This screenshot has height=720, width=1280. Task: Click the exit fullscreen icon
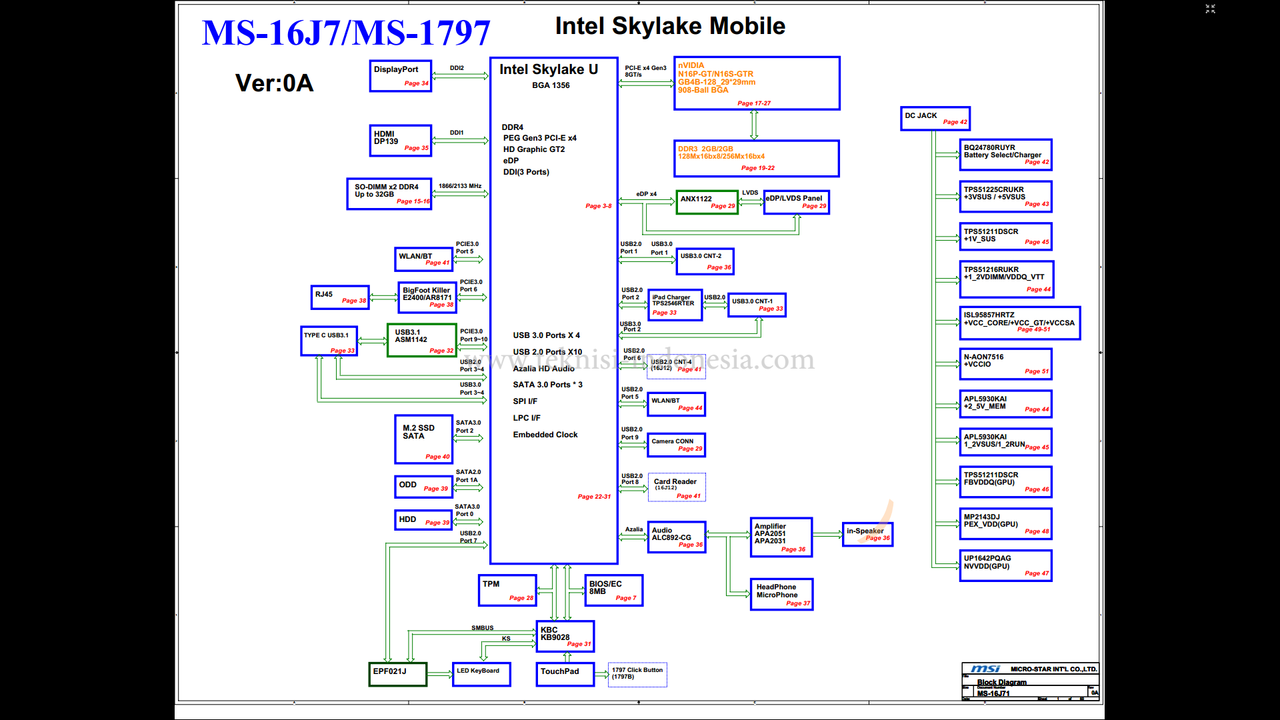pyautogui.click(x=1210, y=9)
